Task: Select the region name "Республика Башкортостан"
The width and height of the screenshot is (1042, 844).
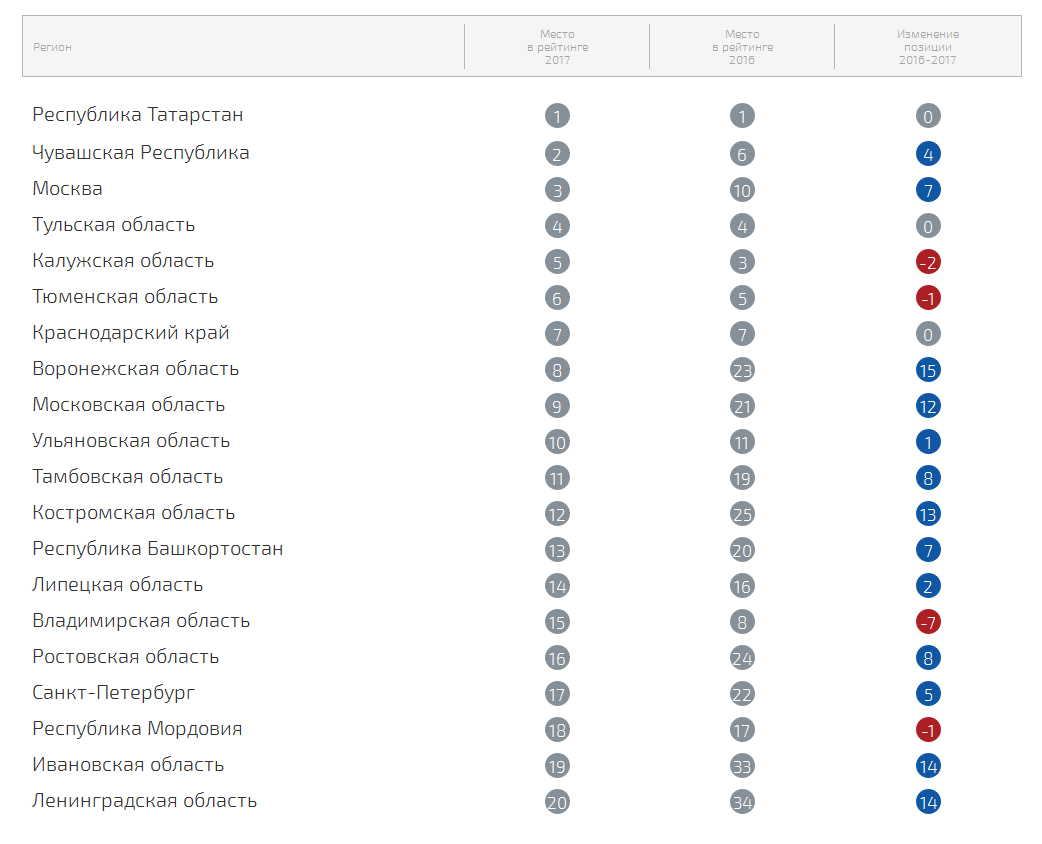Action: [157, 548]
